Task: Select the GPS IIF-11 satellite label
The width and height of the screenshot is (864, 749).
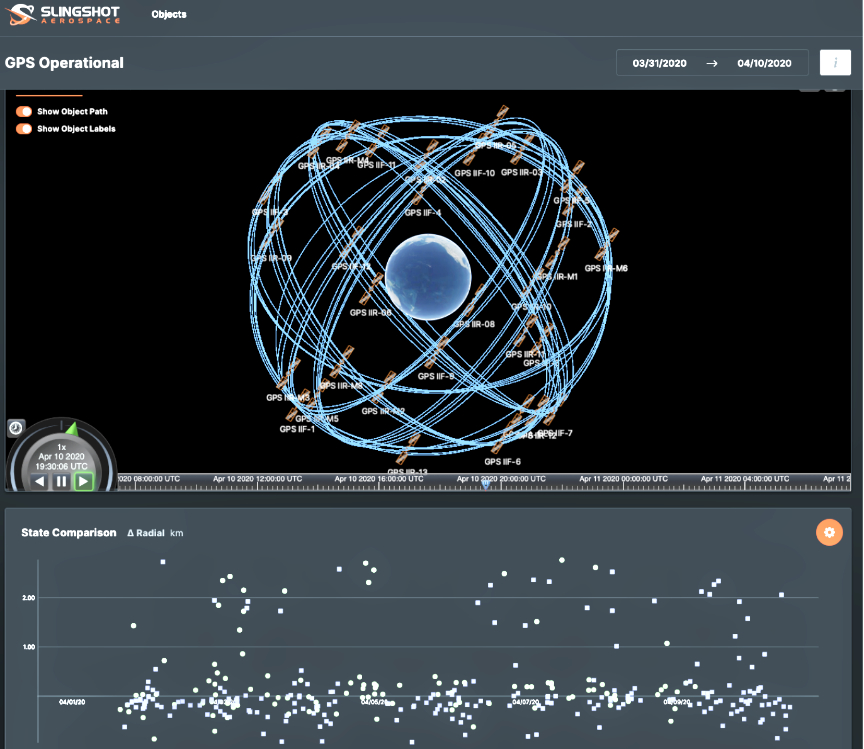Action: tap(376, 165)
